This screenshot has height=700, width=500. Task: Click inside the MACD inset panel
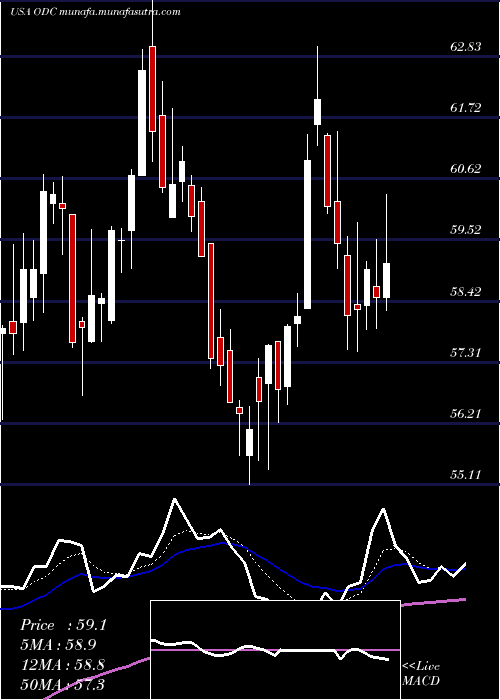click(275, 650)
